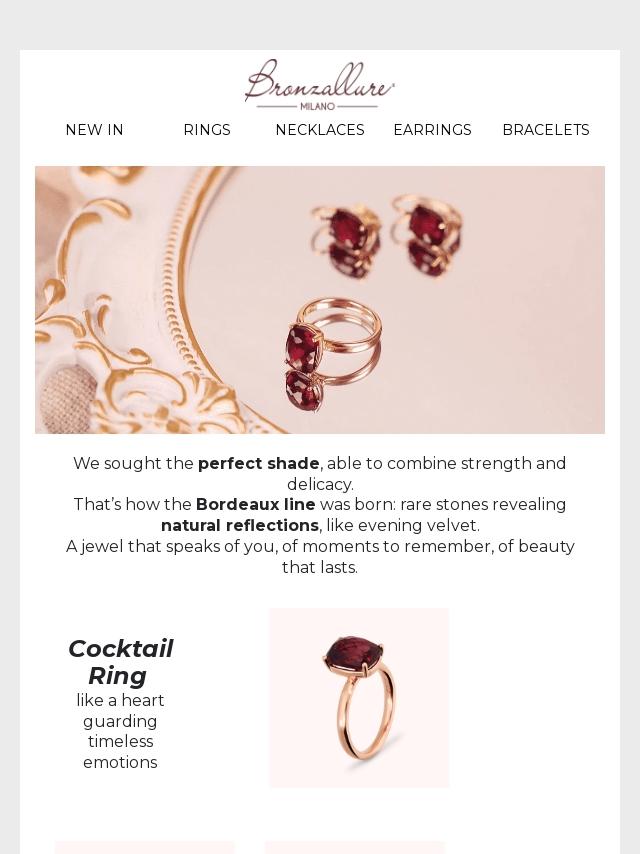Open the EARRINGS section

point(432,130)
